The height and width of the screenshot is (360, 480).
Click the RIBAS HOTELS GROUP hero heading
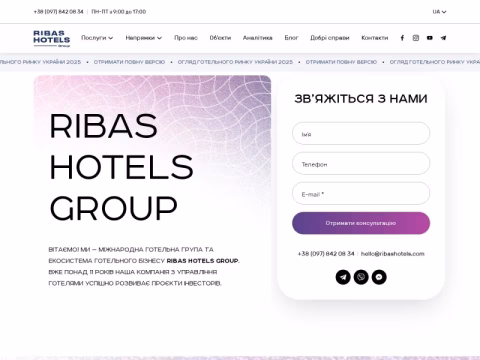click(121, 167)
